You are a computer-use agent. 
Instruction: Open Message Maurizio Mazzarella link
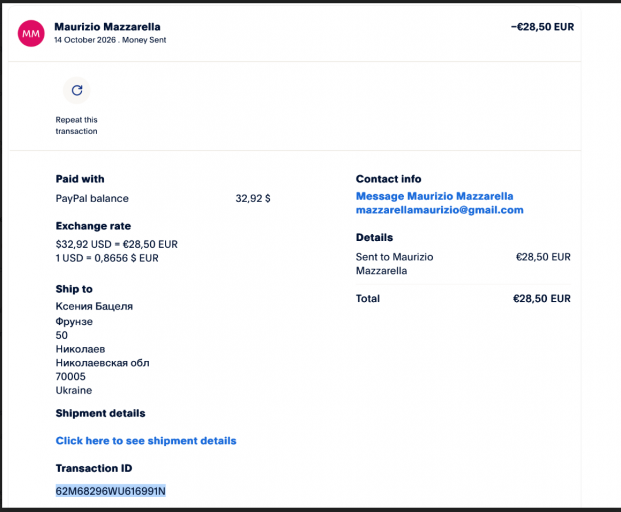pos(434,196)
